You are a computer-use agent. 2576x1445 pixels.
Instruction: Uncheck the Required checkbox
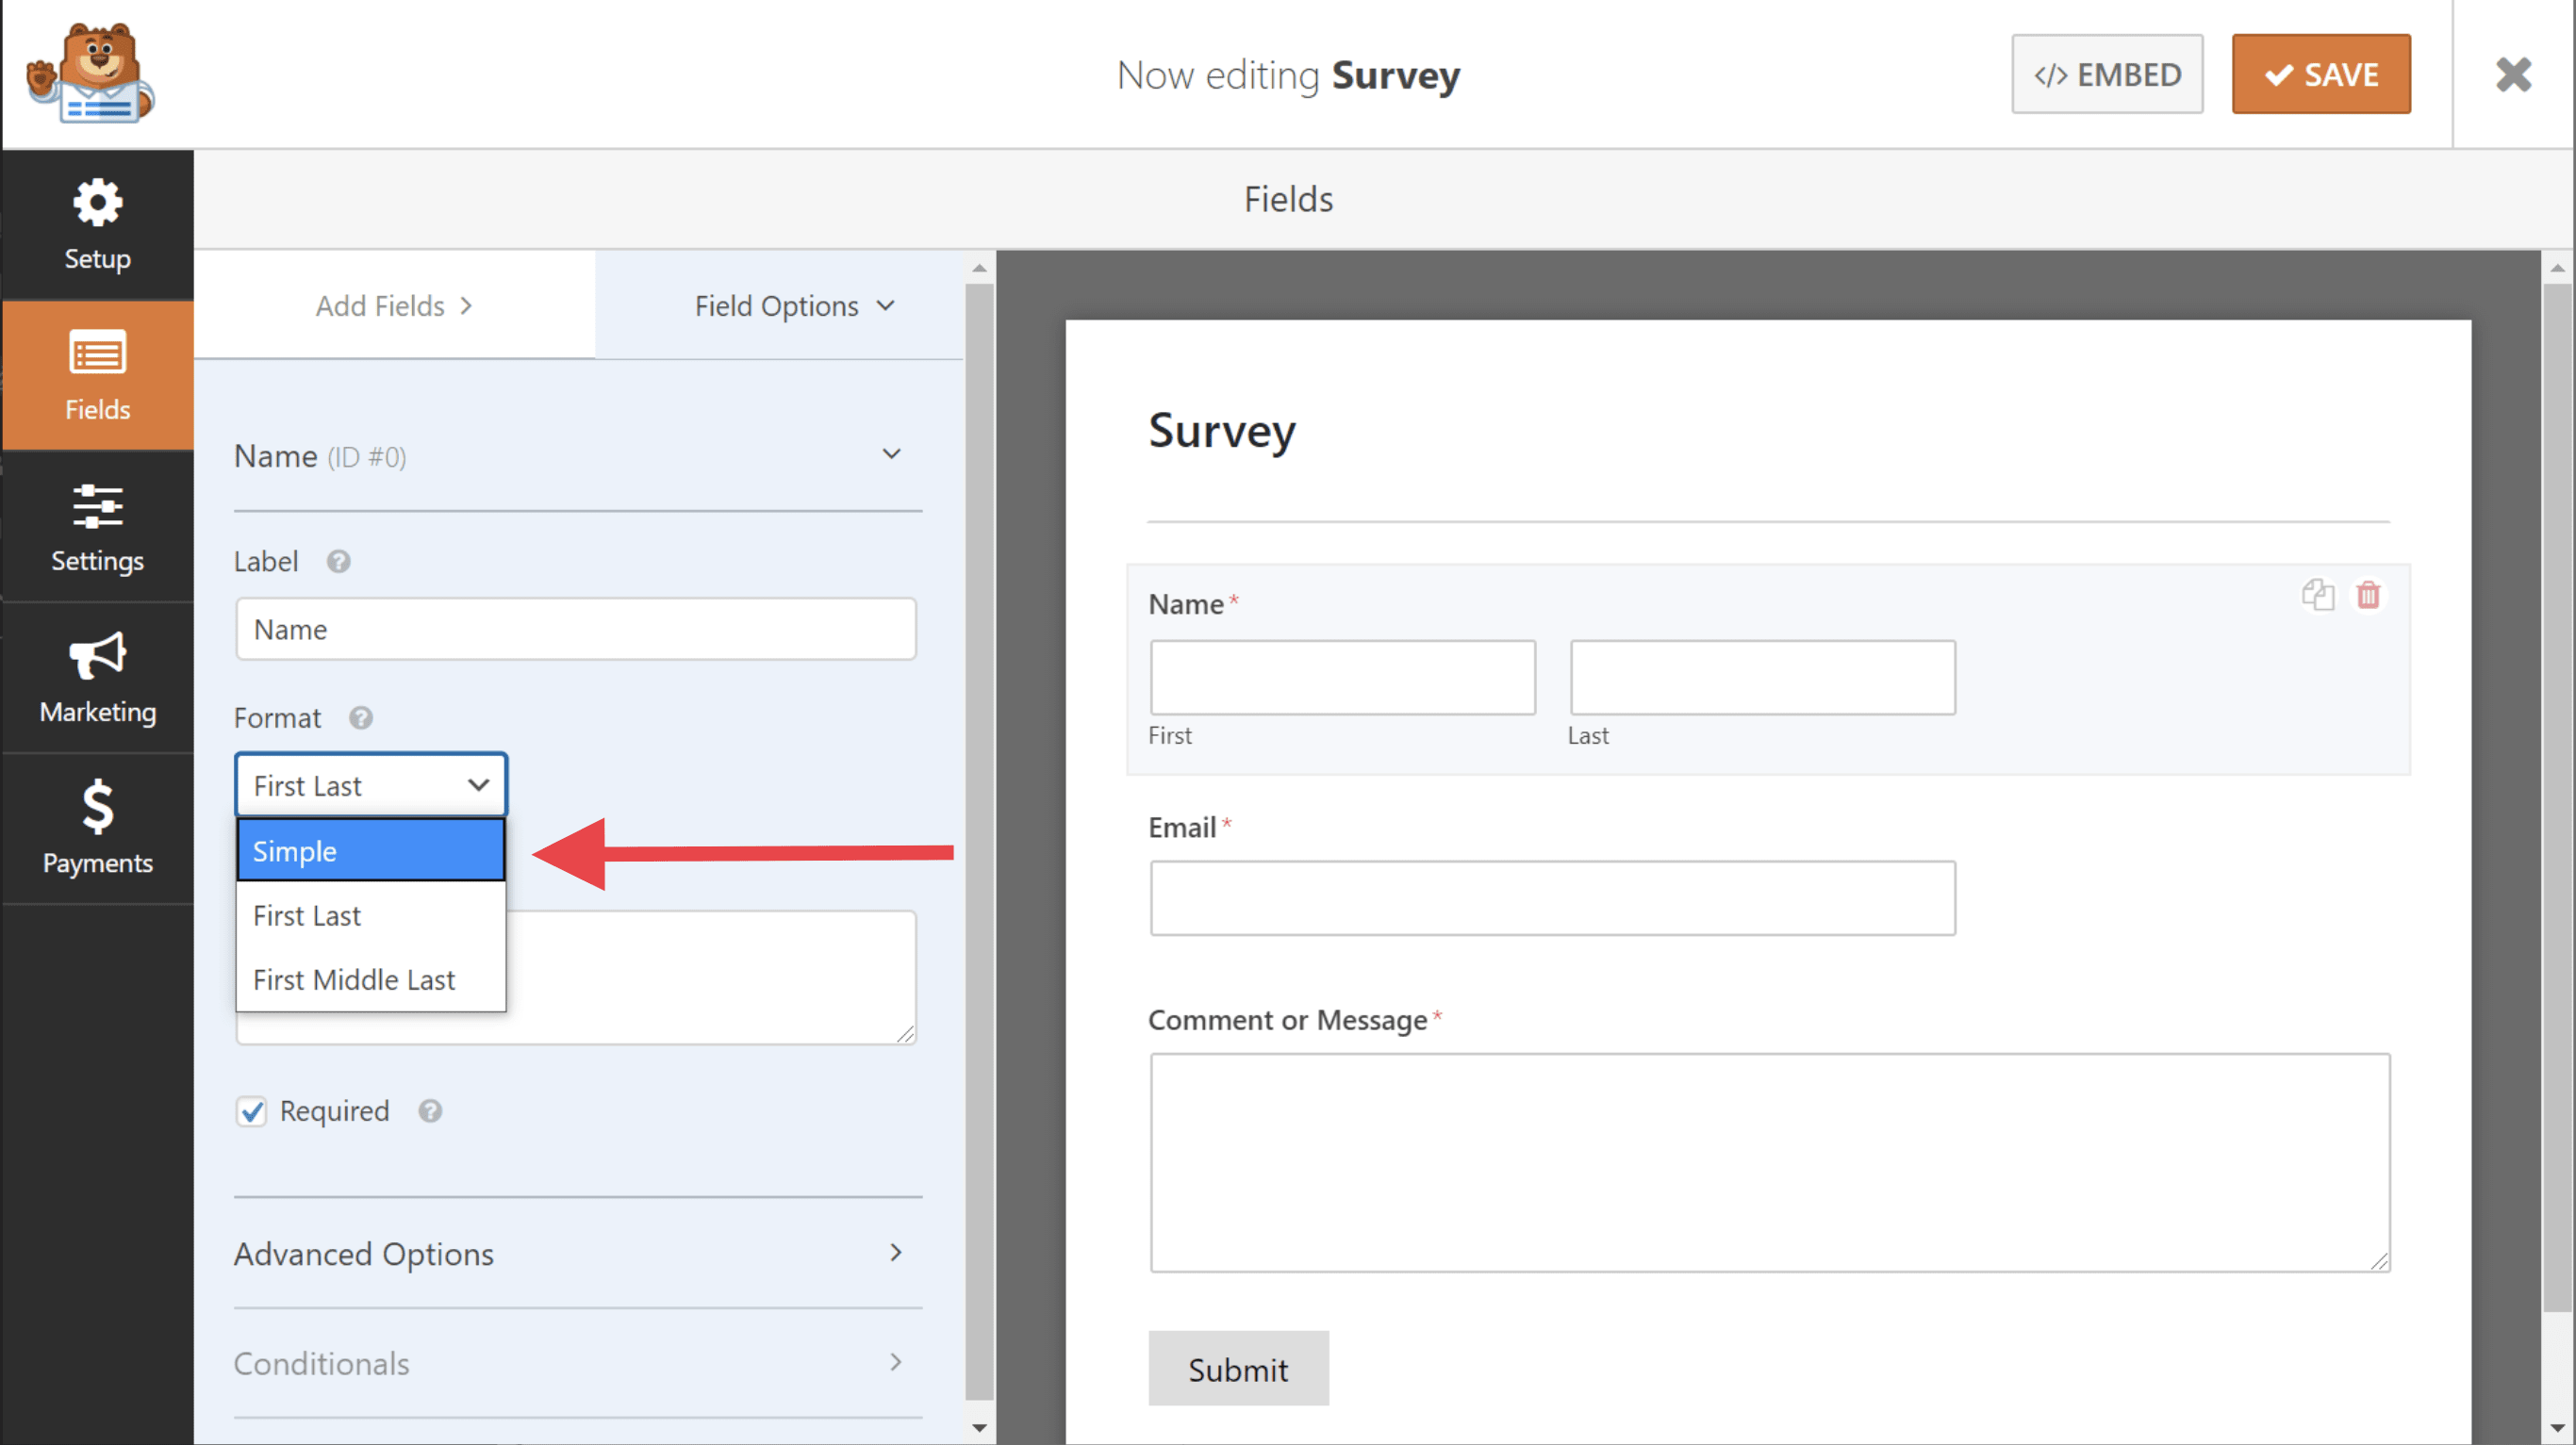pyautogui.click(x=251, y=1111)
